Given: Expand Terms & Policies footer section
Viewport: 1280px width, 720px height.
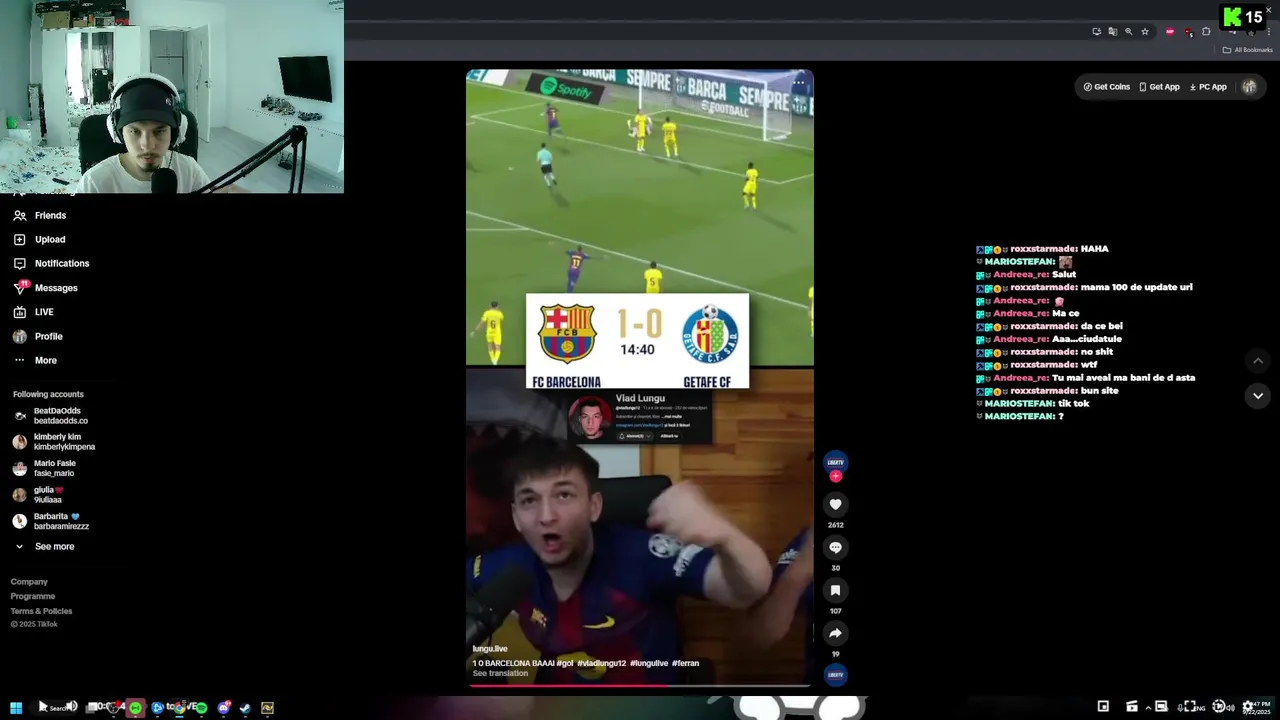Looking at the screenshot, I should point(41,611).
